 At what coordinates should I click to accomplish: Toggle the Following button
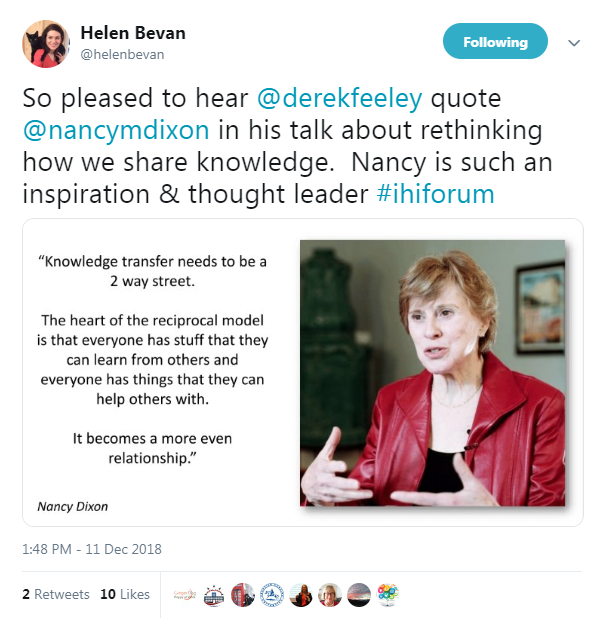[x=495, y=41]
